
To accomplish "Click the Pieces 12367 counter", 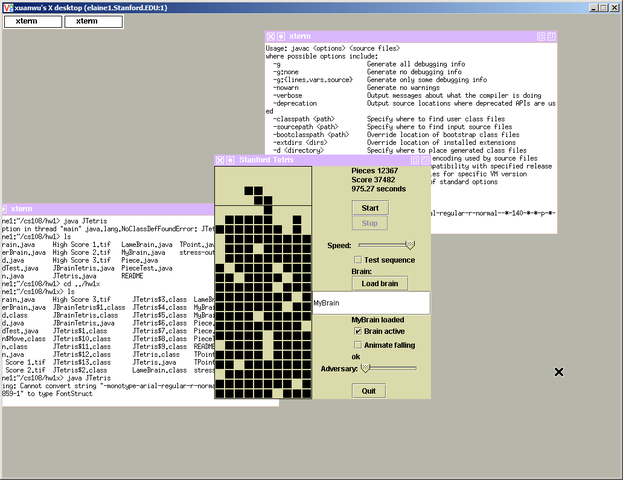I will click(x=374, y=171).
